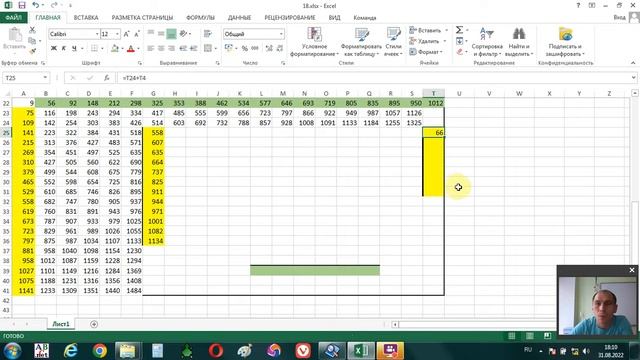Click the decrease indent icon
Viewport: 640px width, 360px height.
(x=183, y=48)
